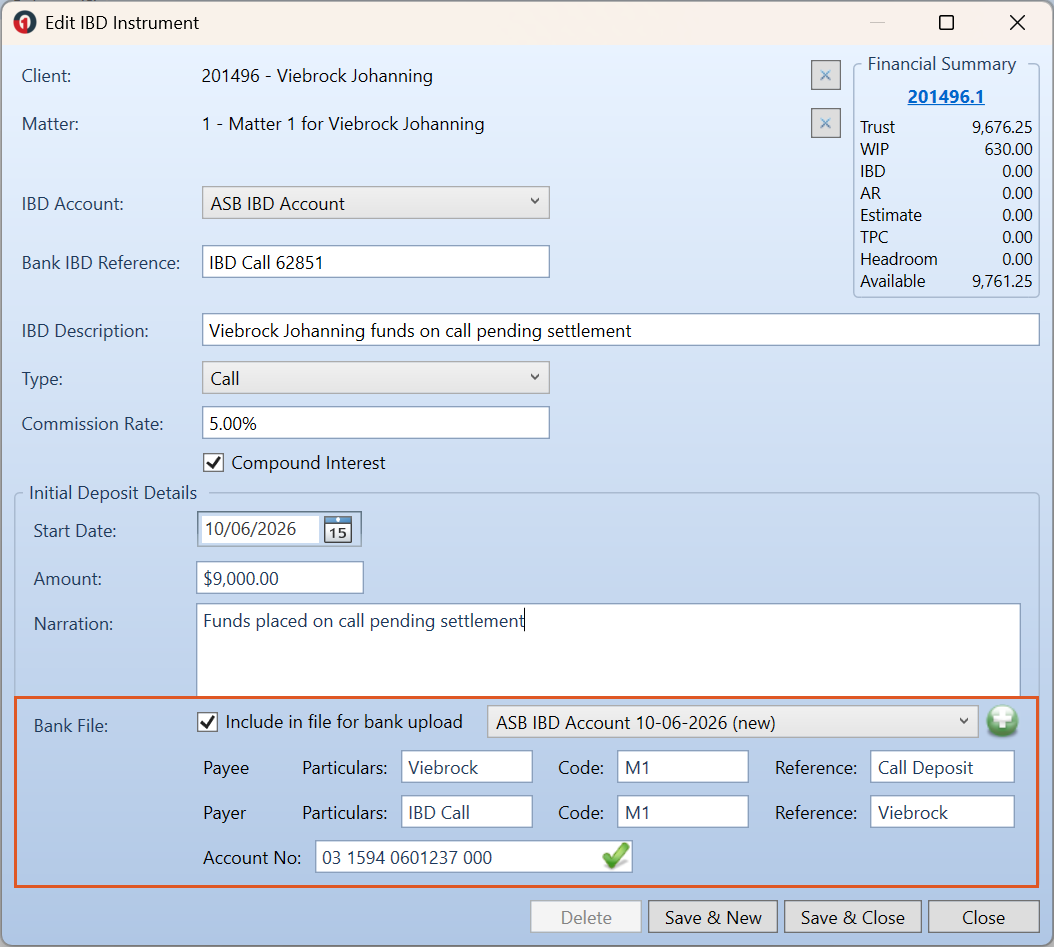Viewport: 1054px width, 947px height.
Task: Expand the Type dropdown showing Call
Action: (376, 378)
